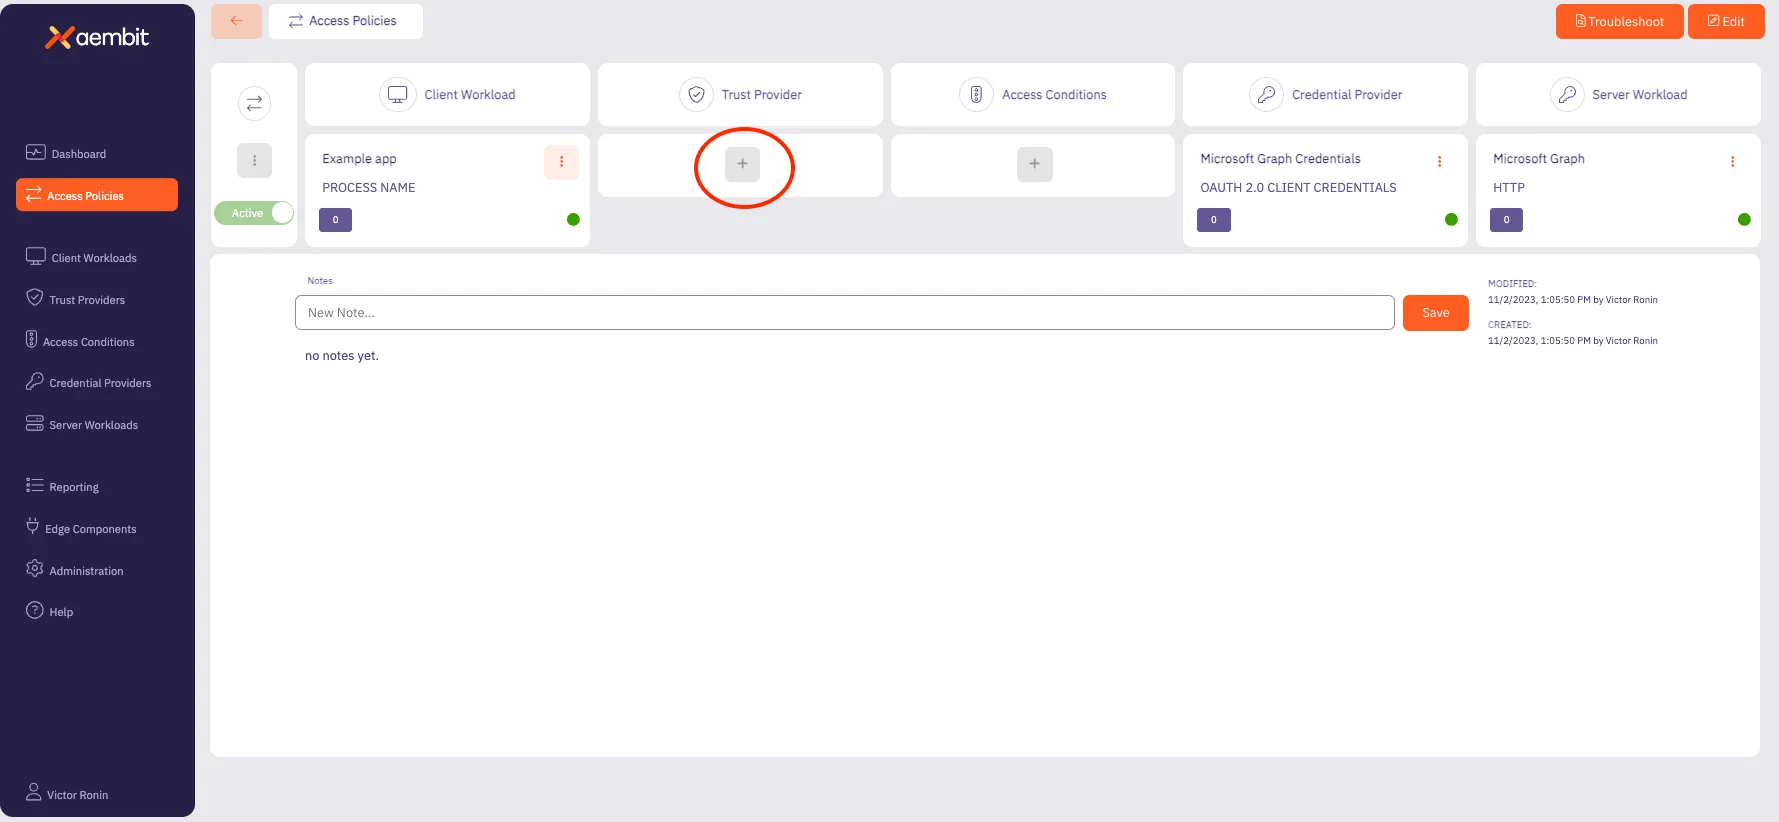Open Microsoft Graph Credentials options menu
This screenshot has width=1779, height=822.
(x=1439, y=162)
